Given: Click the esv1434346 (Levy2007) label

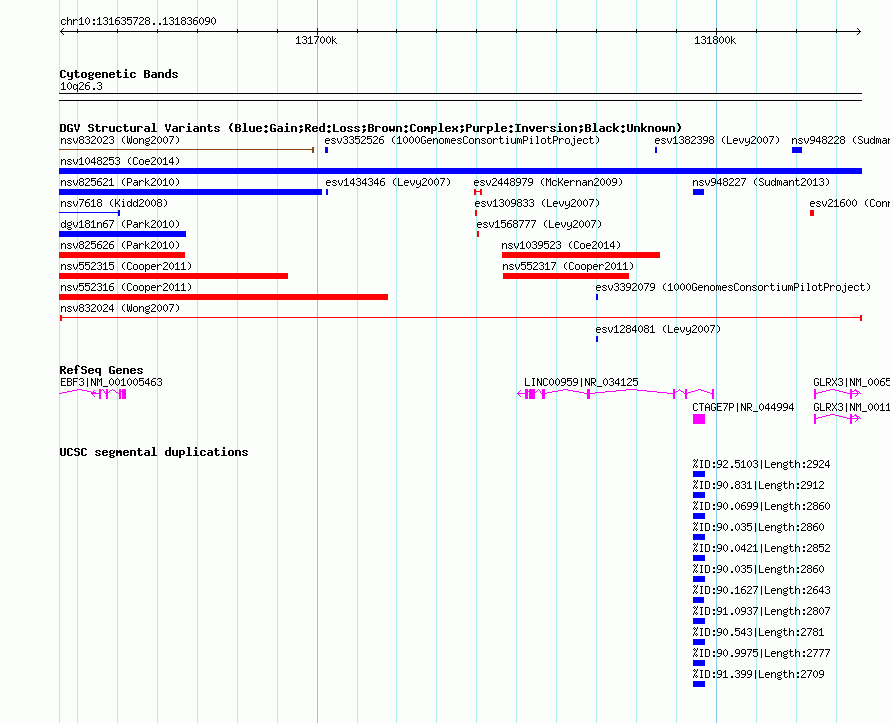Looking at the screenshot, I should click(x=388, y=182).
